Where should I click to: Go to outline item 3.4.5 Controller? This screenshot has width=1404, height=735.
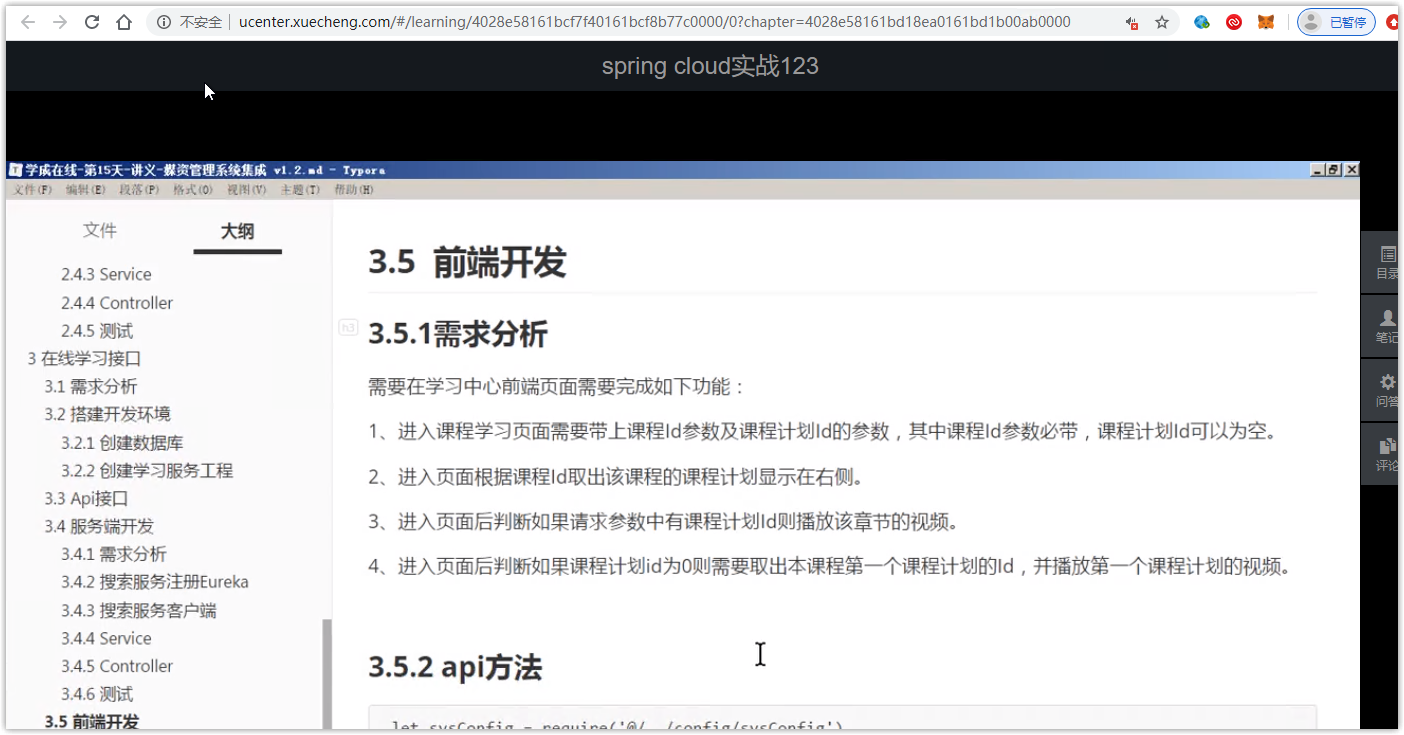[117, 666]
